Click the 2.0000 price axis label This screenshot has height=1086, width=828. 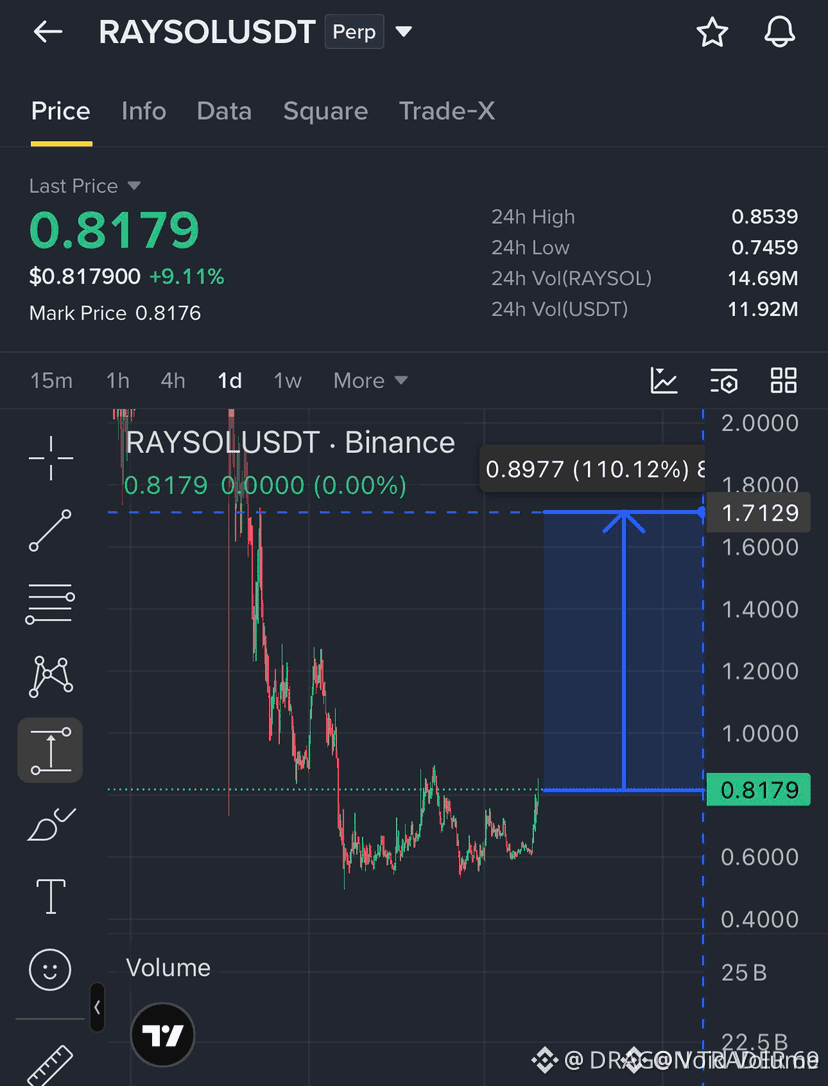pyautogui.click(x=759, y=422)
